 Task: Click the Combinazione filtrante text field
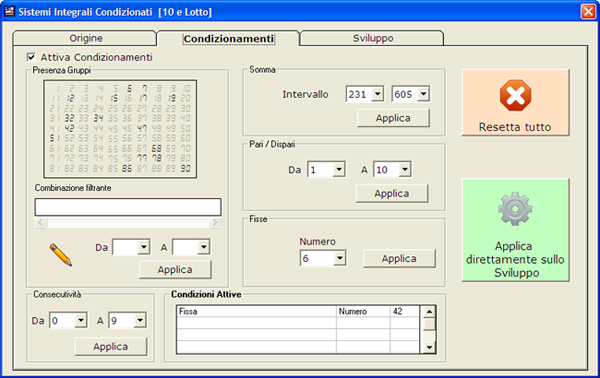[x=128, y=207]
